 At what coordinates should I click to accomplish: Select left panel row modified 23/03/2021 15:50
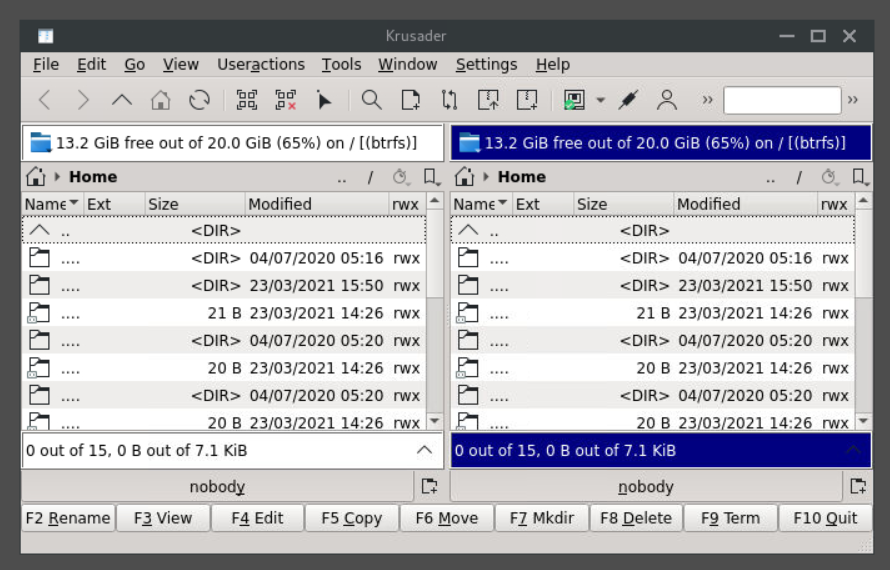pos(224,285)
